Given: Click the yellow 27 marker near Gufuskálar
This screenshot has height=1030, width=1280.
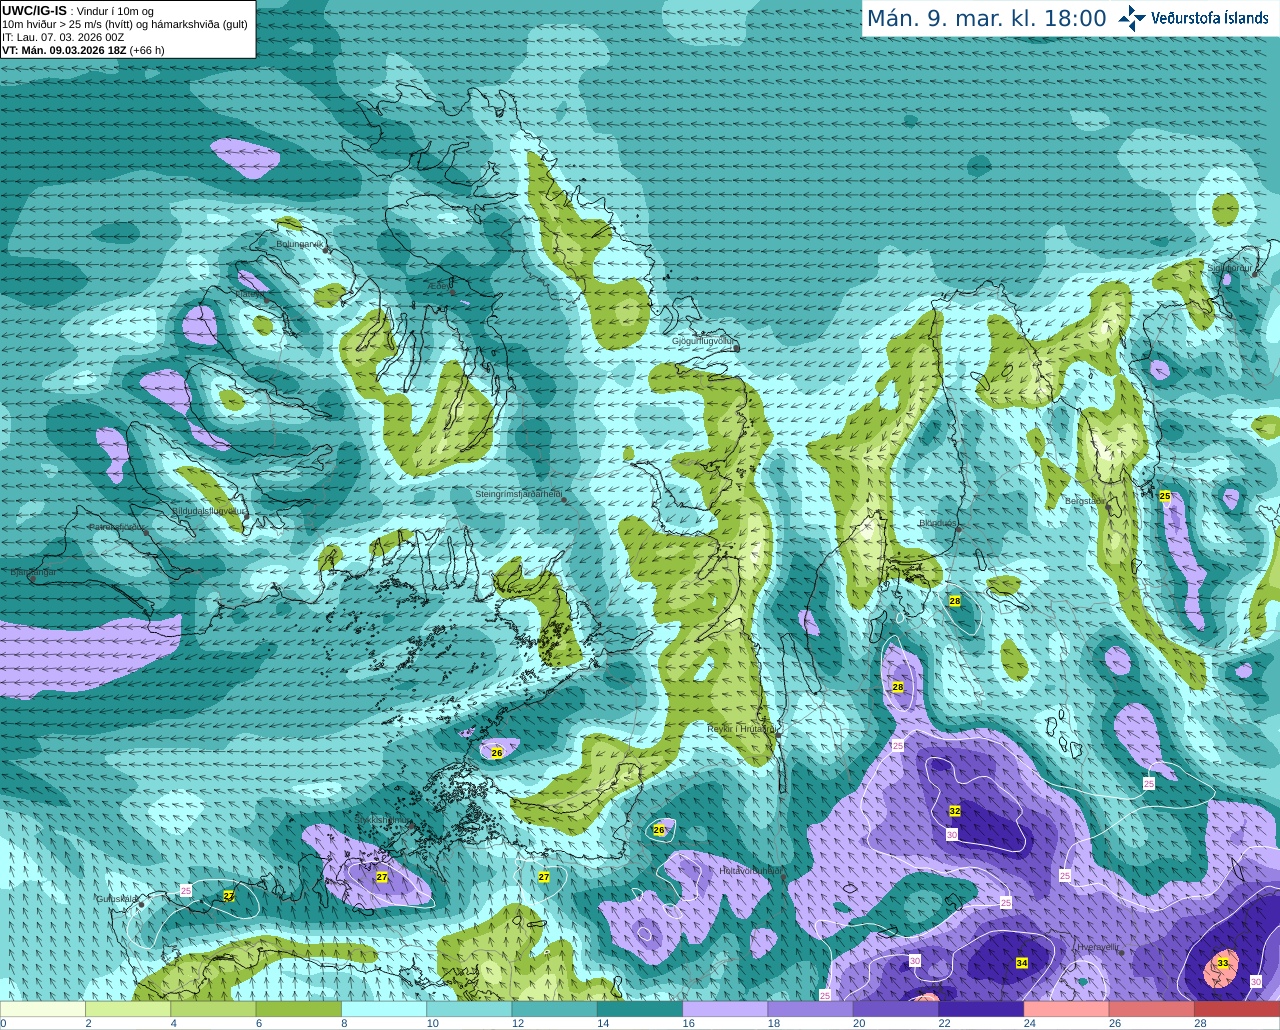Looking at the screenshot, I should pos(229,896).
